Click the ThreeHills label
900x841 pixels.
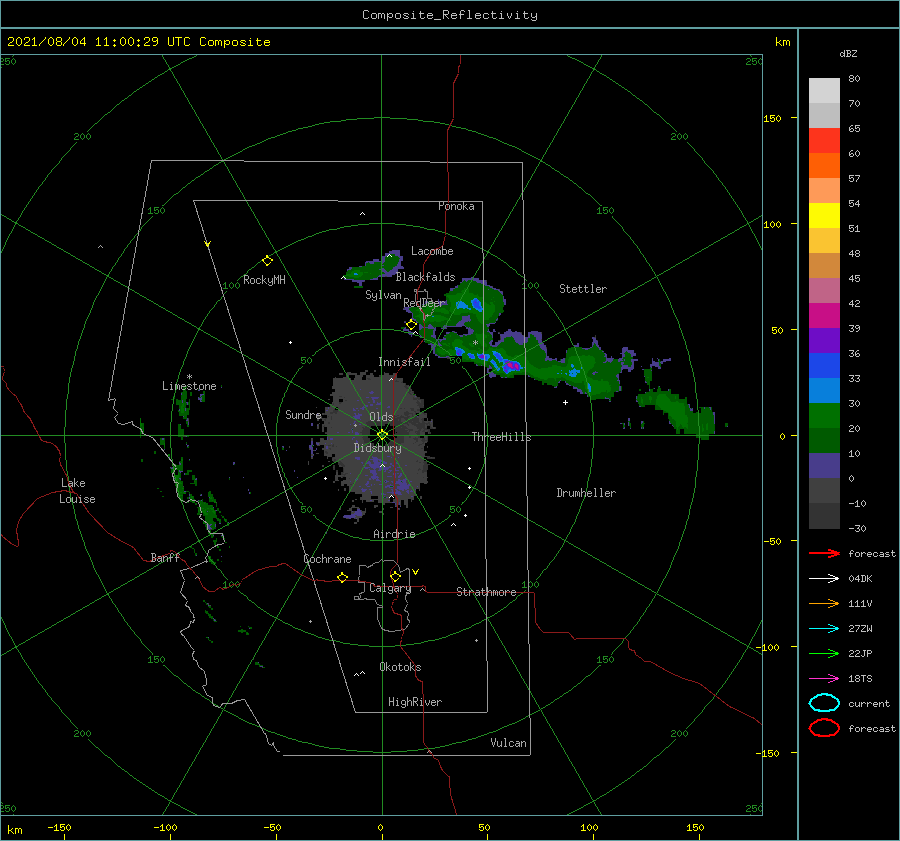(x=501, y=437)
